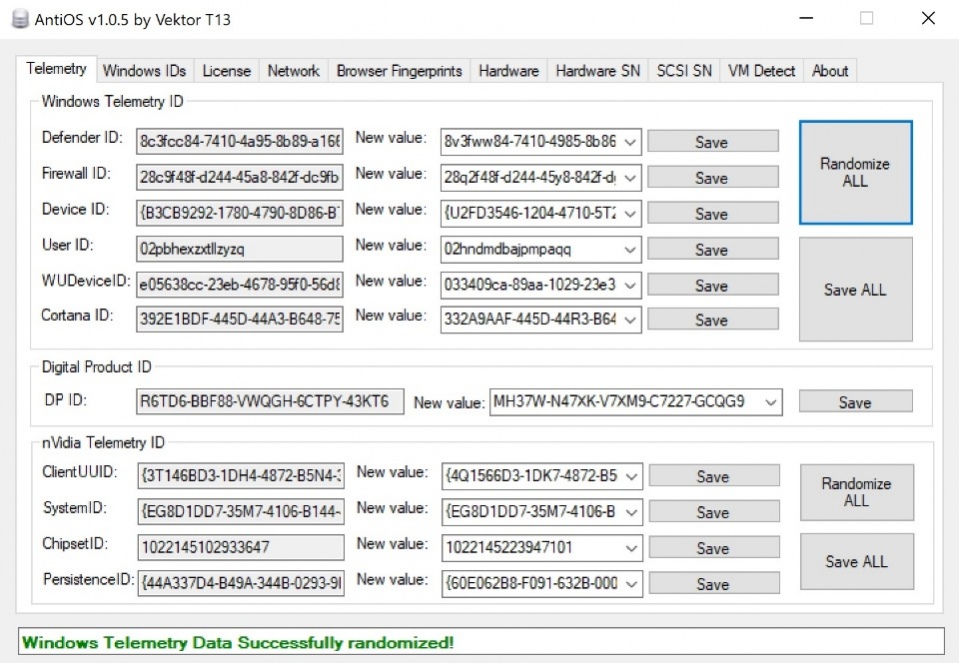Switch to the Windows IDs tab
Viewport: 959px width, 663px height.
click(144, 70)
